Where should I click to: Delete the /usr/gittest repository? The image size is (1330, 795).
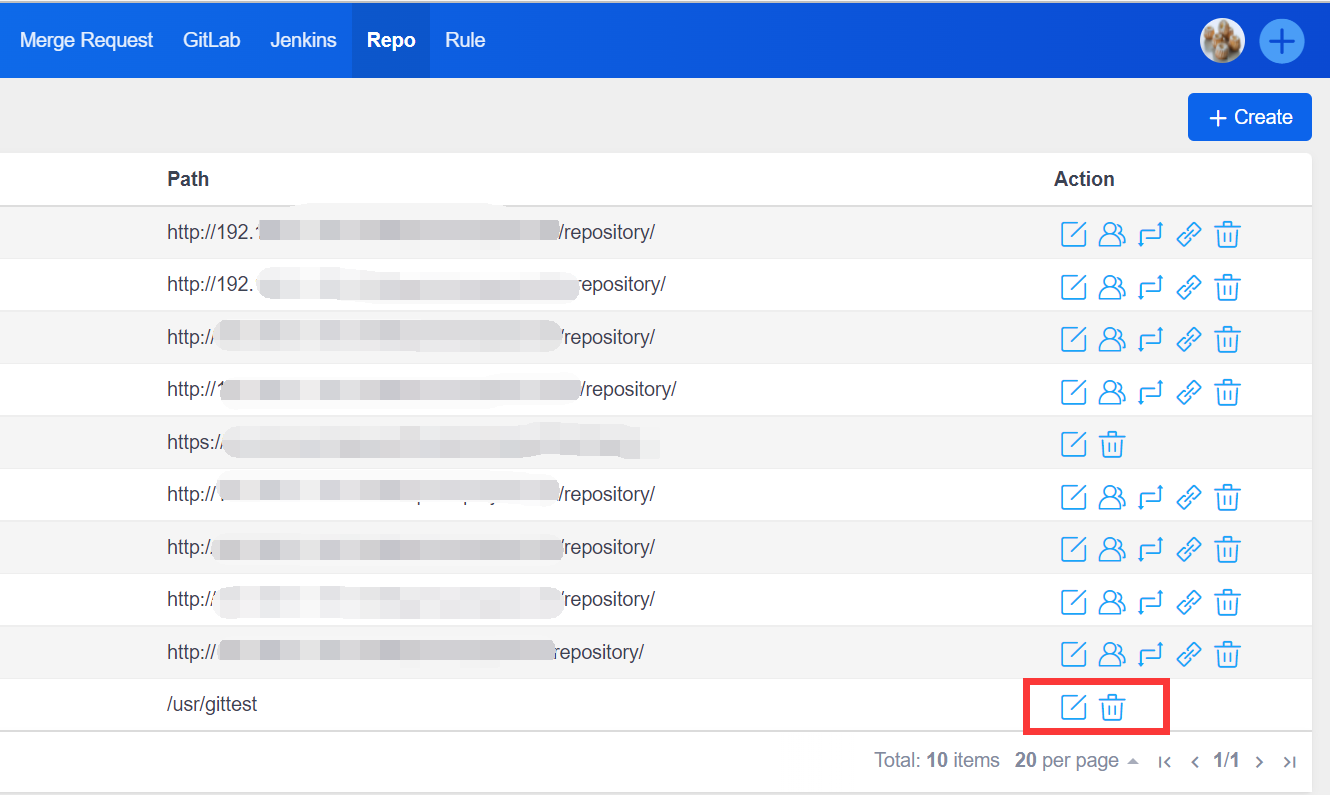[1112, 707]
